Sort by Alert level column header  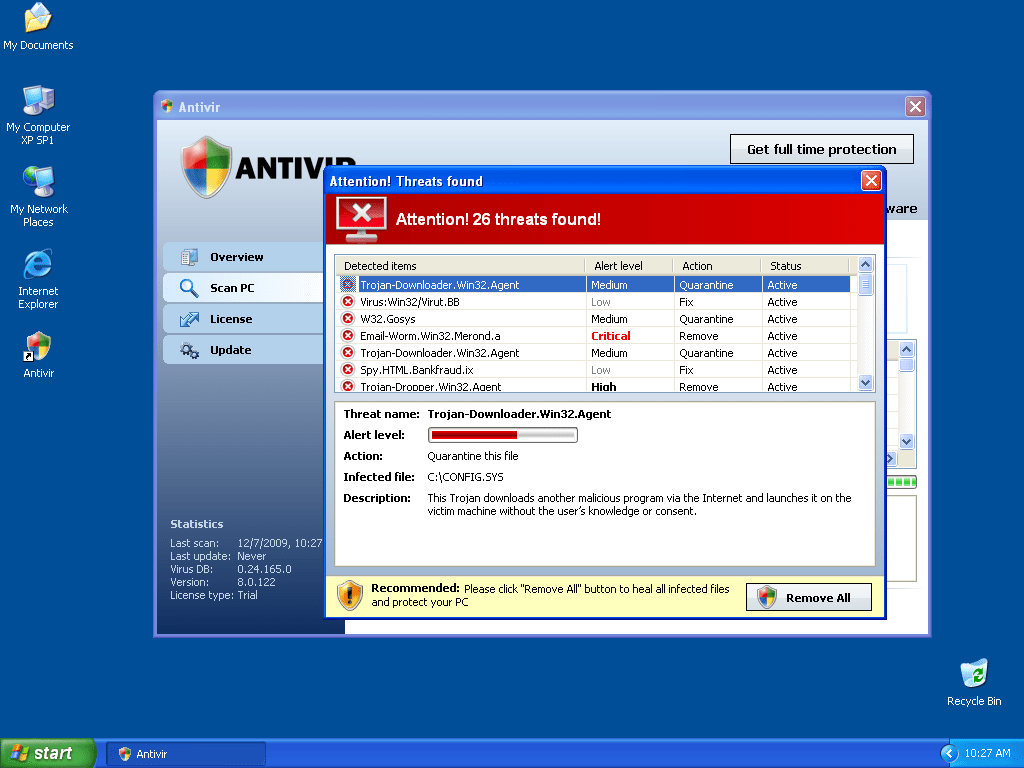point(619,266)
